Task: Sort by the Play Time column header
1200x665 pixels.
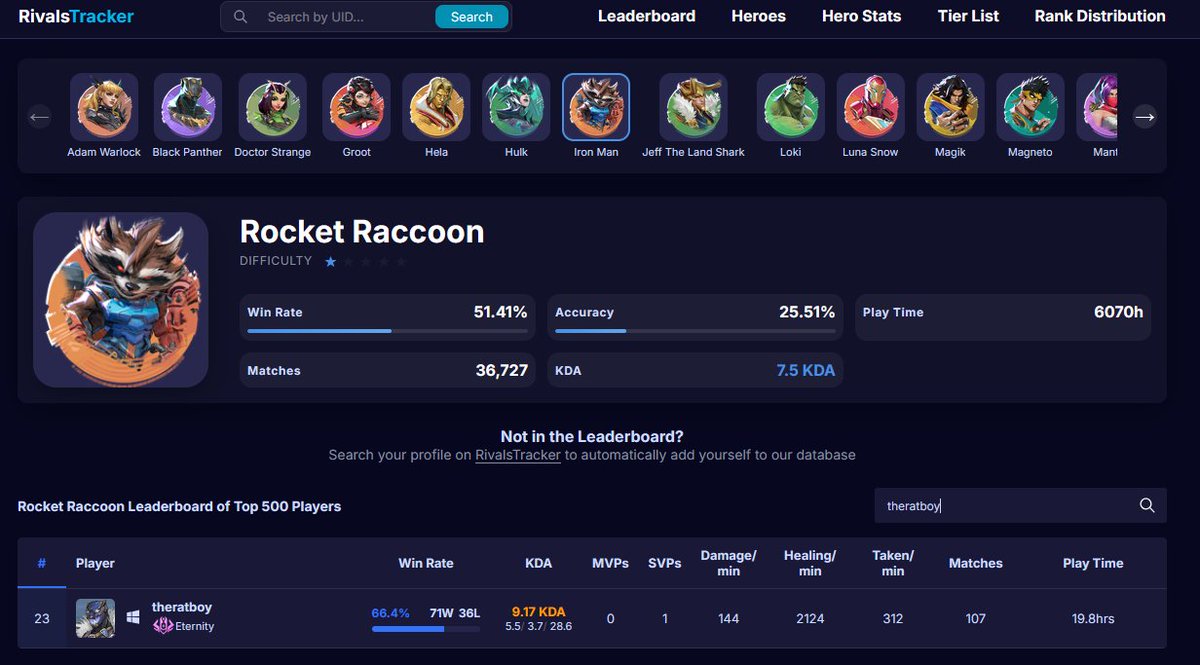Action: (1093, 563)
